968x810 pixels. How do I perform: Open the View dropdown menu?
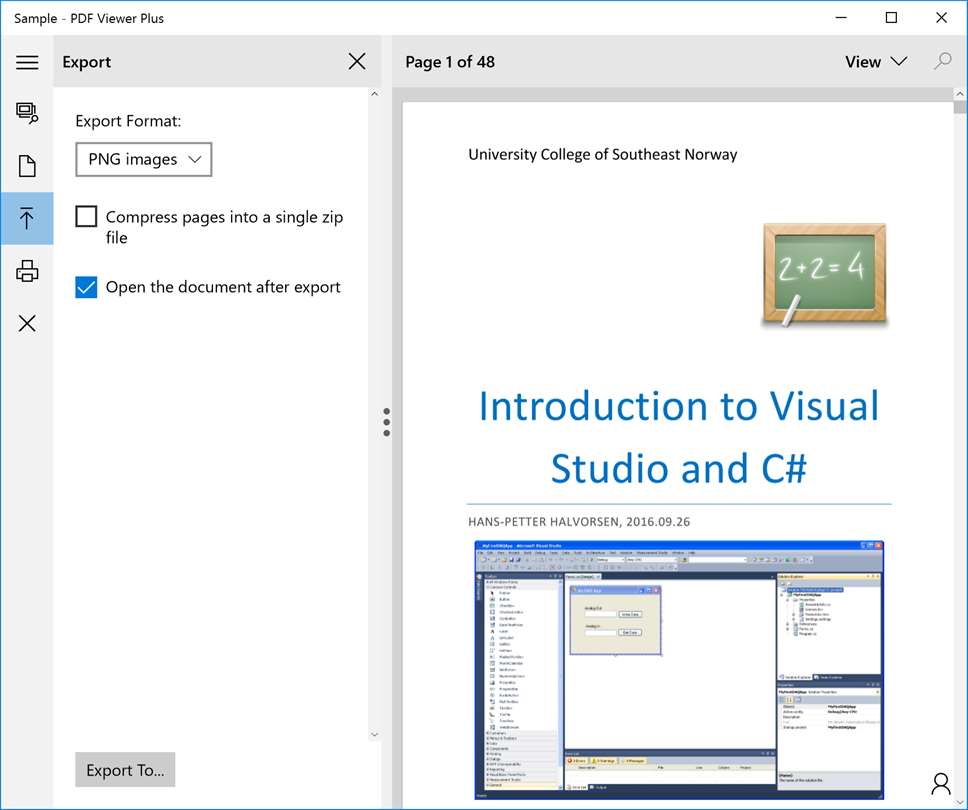point(875,62)
